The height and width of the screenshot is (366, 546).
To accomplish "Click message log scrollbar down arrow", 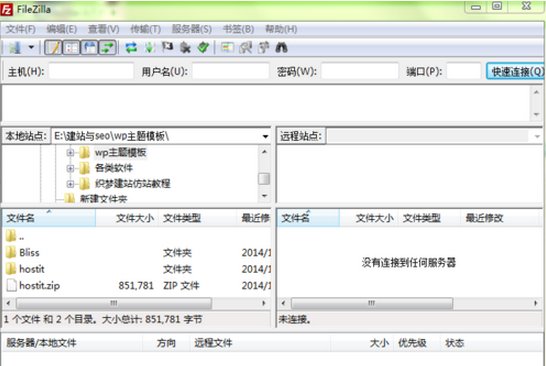I will pos(536,114).
